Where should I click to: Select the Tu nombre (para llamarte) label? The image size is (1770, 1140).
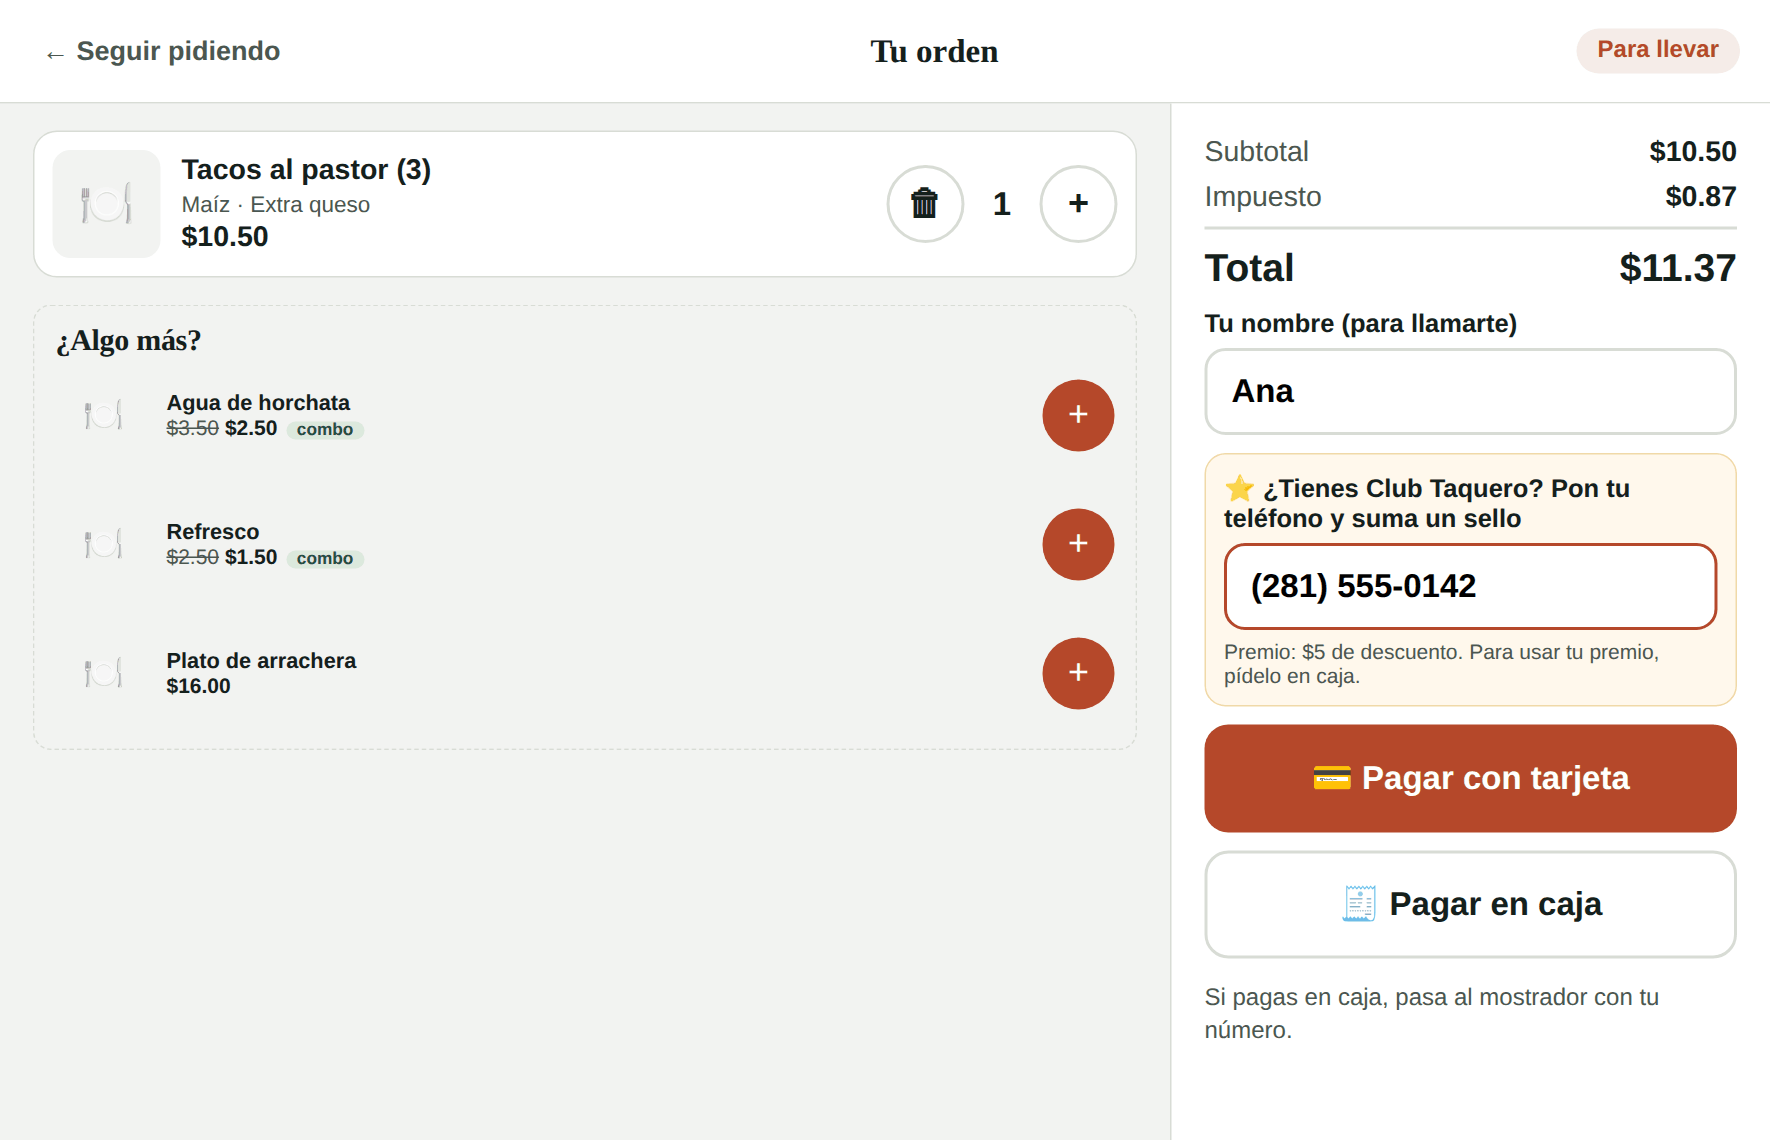[1360, 324]
